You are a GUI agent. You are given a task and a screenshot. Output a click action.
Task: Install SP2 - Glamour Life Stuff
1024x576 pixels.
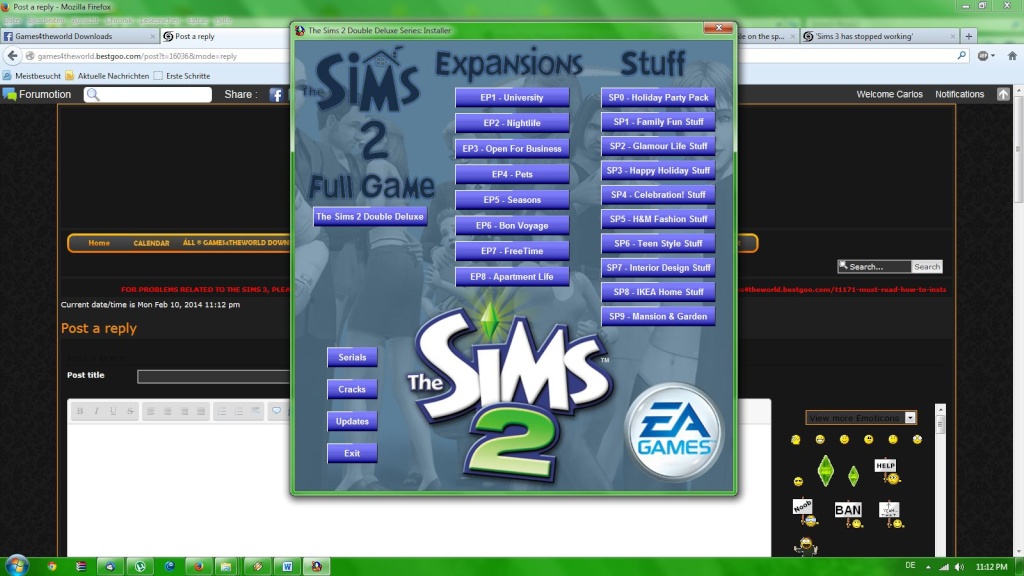658,146
